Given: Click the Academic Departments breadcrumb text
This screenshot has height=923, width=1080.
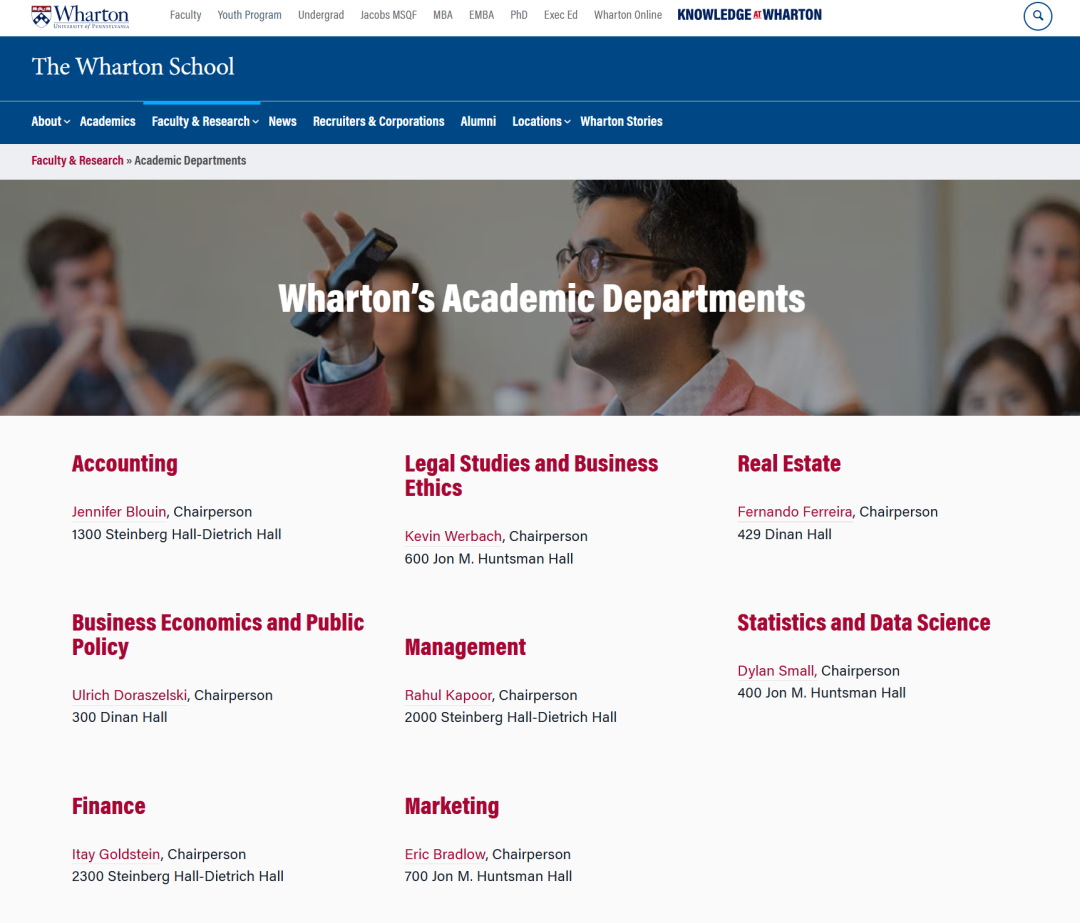Looking at the screenshot, I should point(190,160).
